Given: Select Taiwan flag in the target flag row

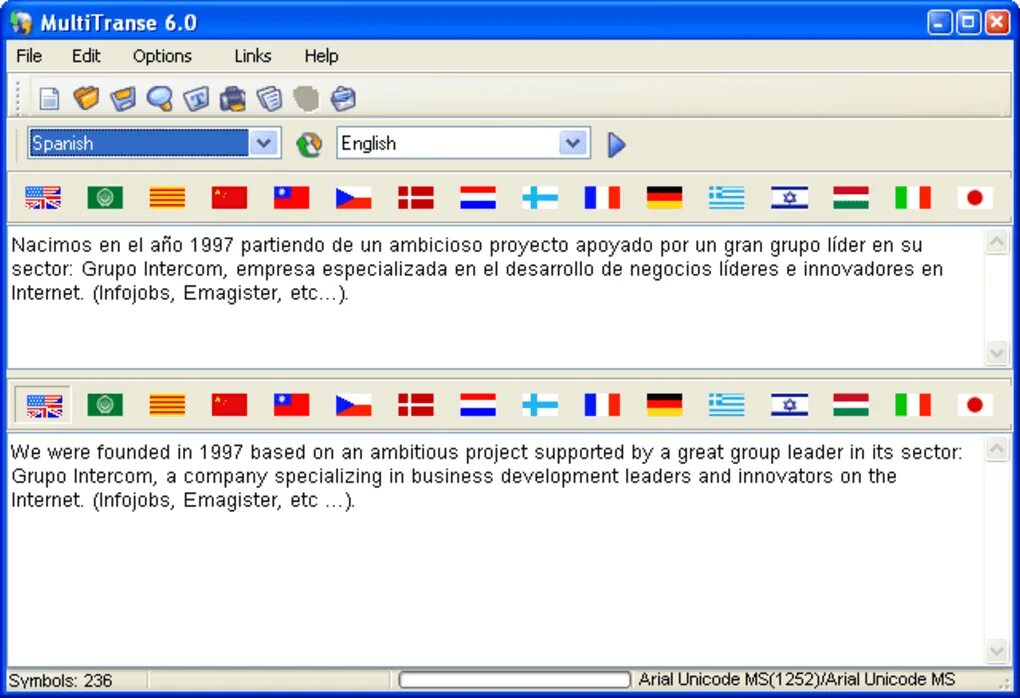Looking at the screenshot, I should (291, 405).
